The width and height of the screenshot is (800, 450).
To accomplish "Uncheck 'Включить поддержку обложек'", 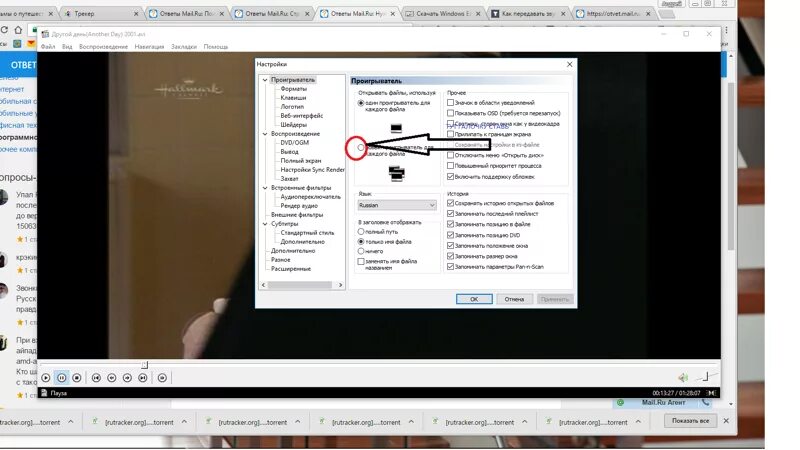I will pos(451,177).
